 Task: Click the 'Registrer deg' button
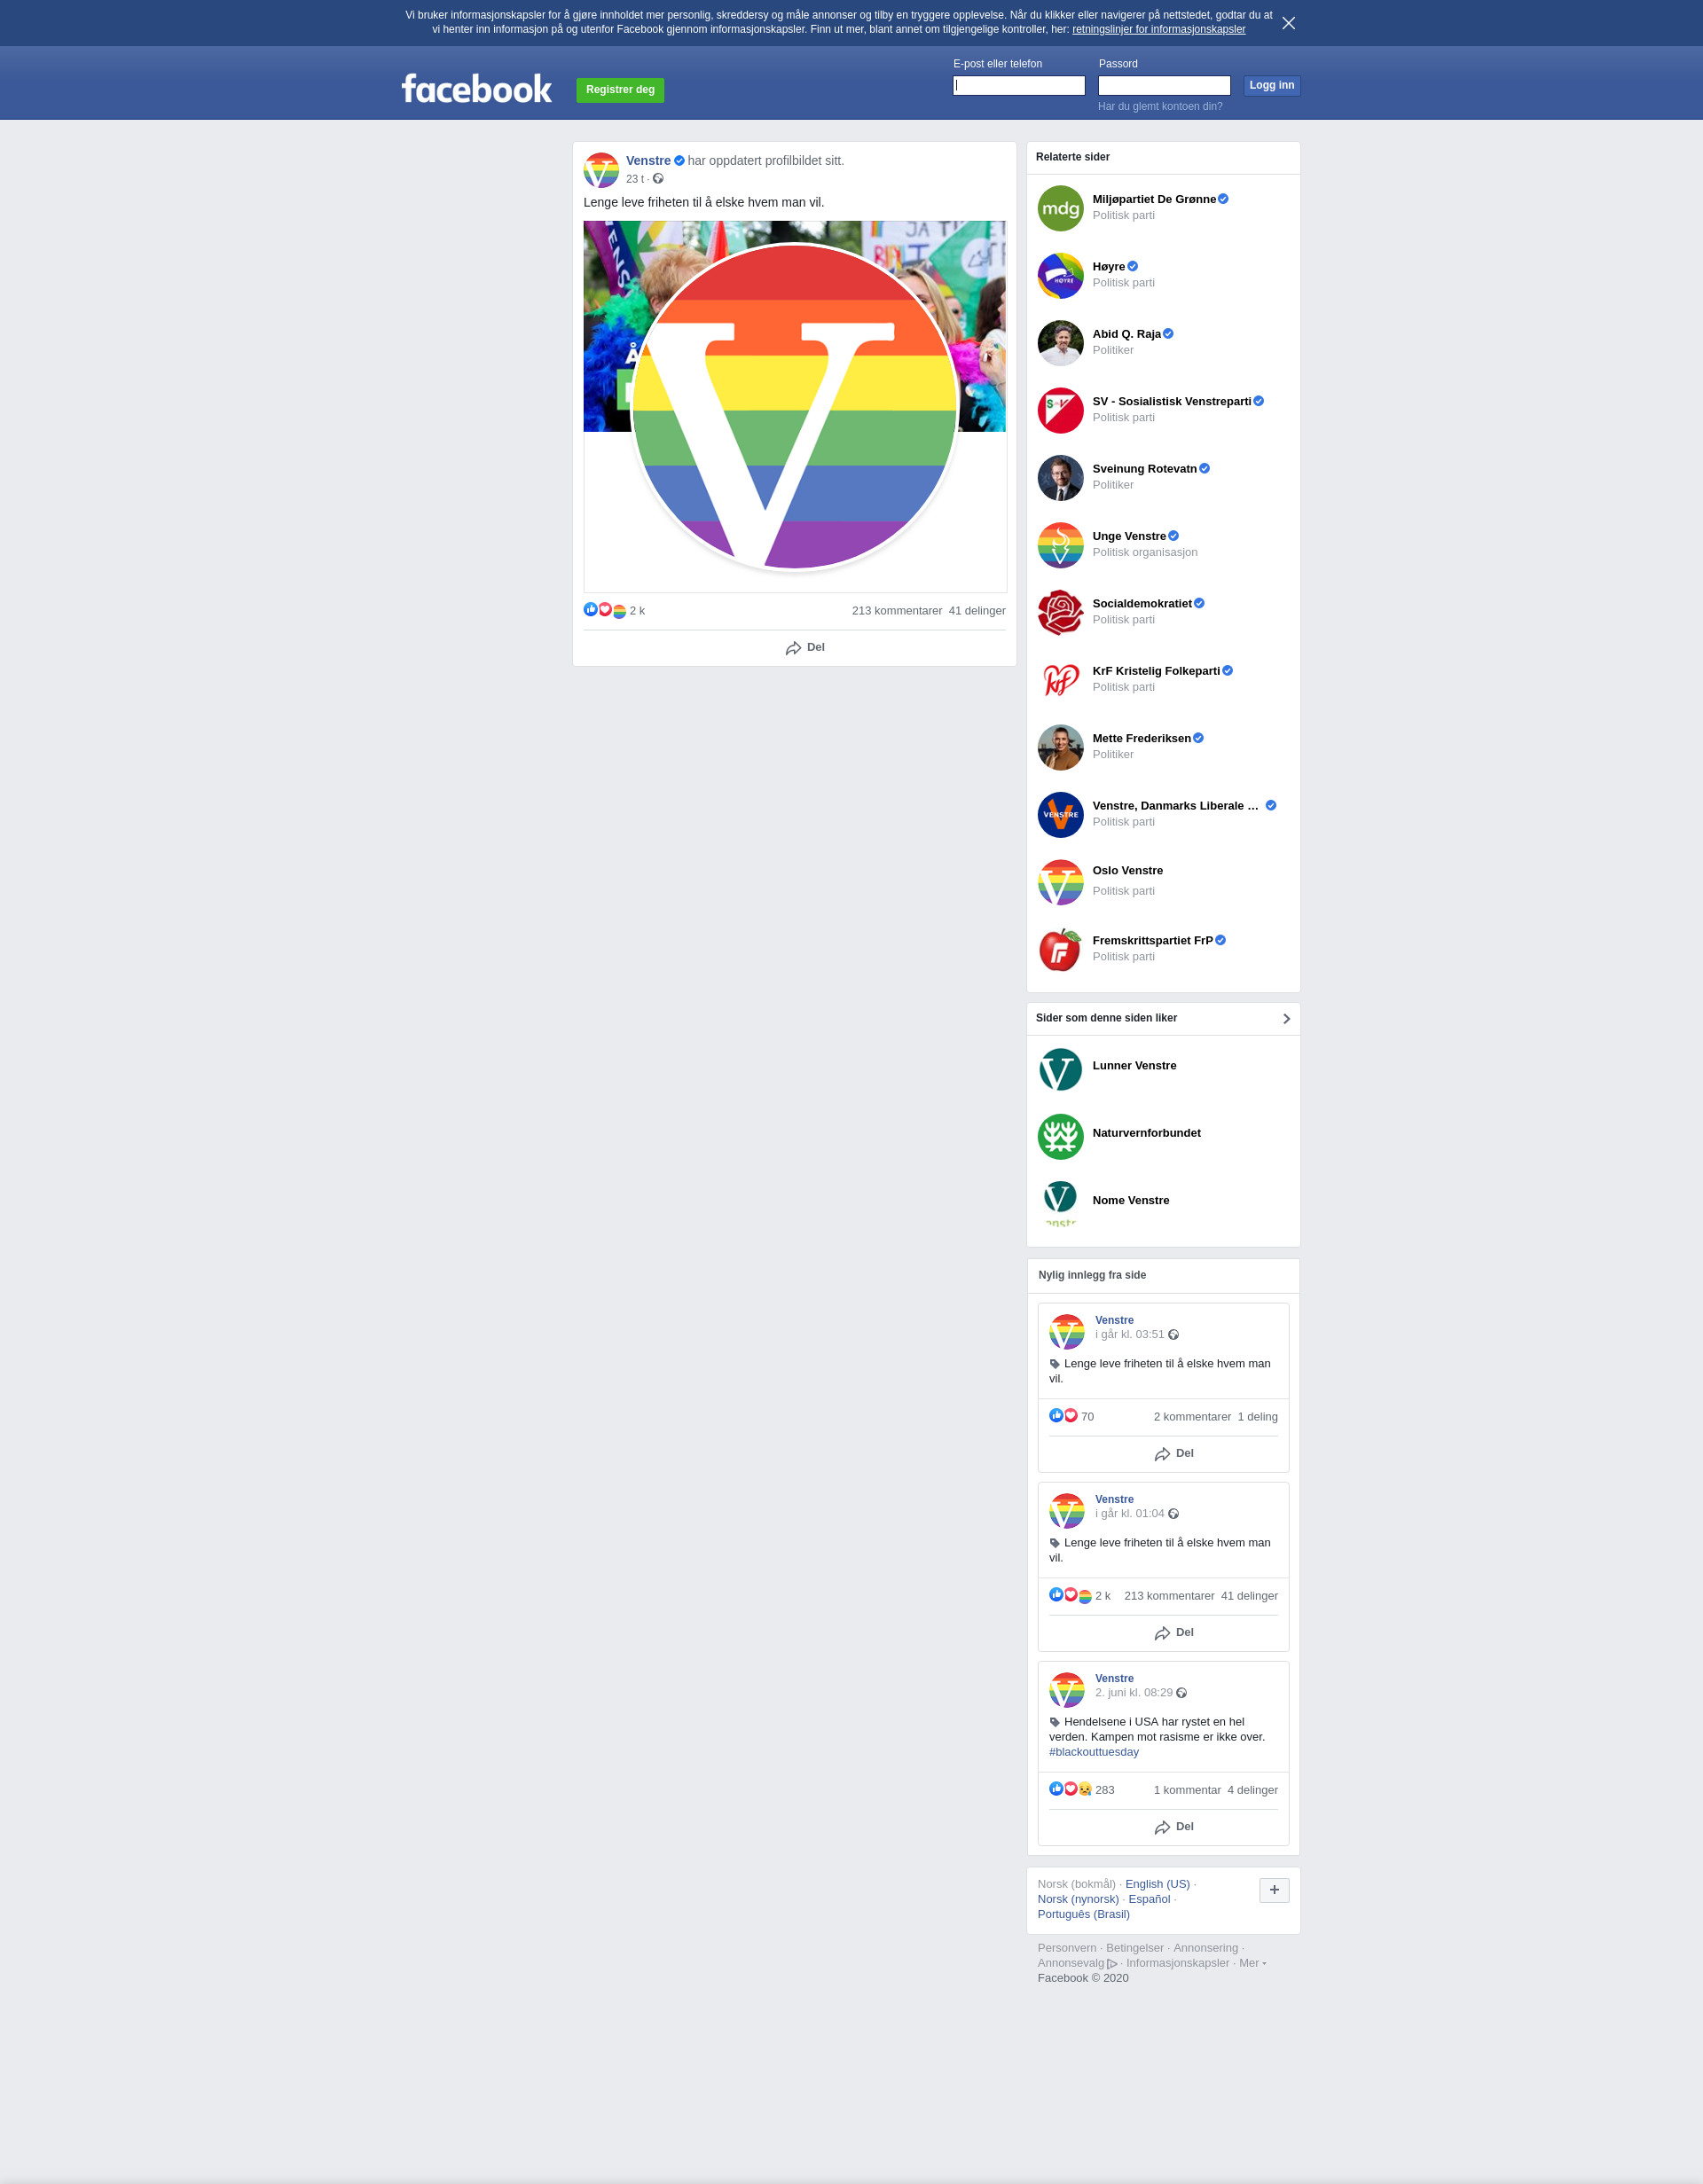[620, 90]
